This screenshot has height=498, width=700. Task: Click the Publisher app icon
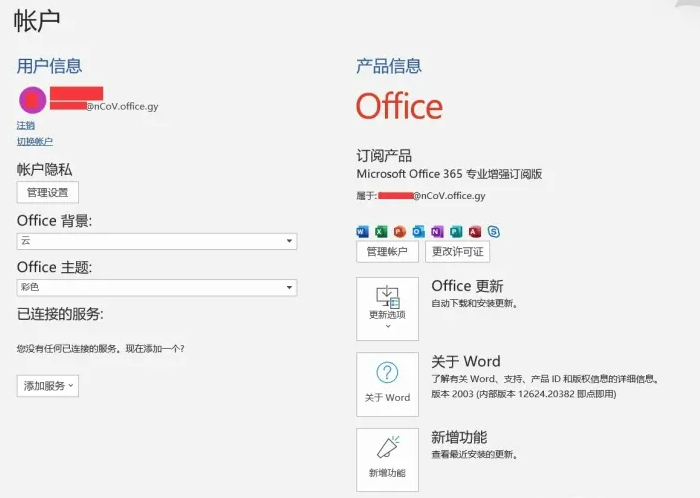[x=456, y=231]
